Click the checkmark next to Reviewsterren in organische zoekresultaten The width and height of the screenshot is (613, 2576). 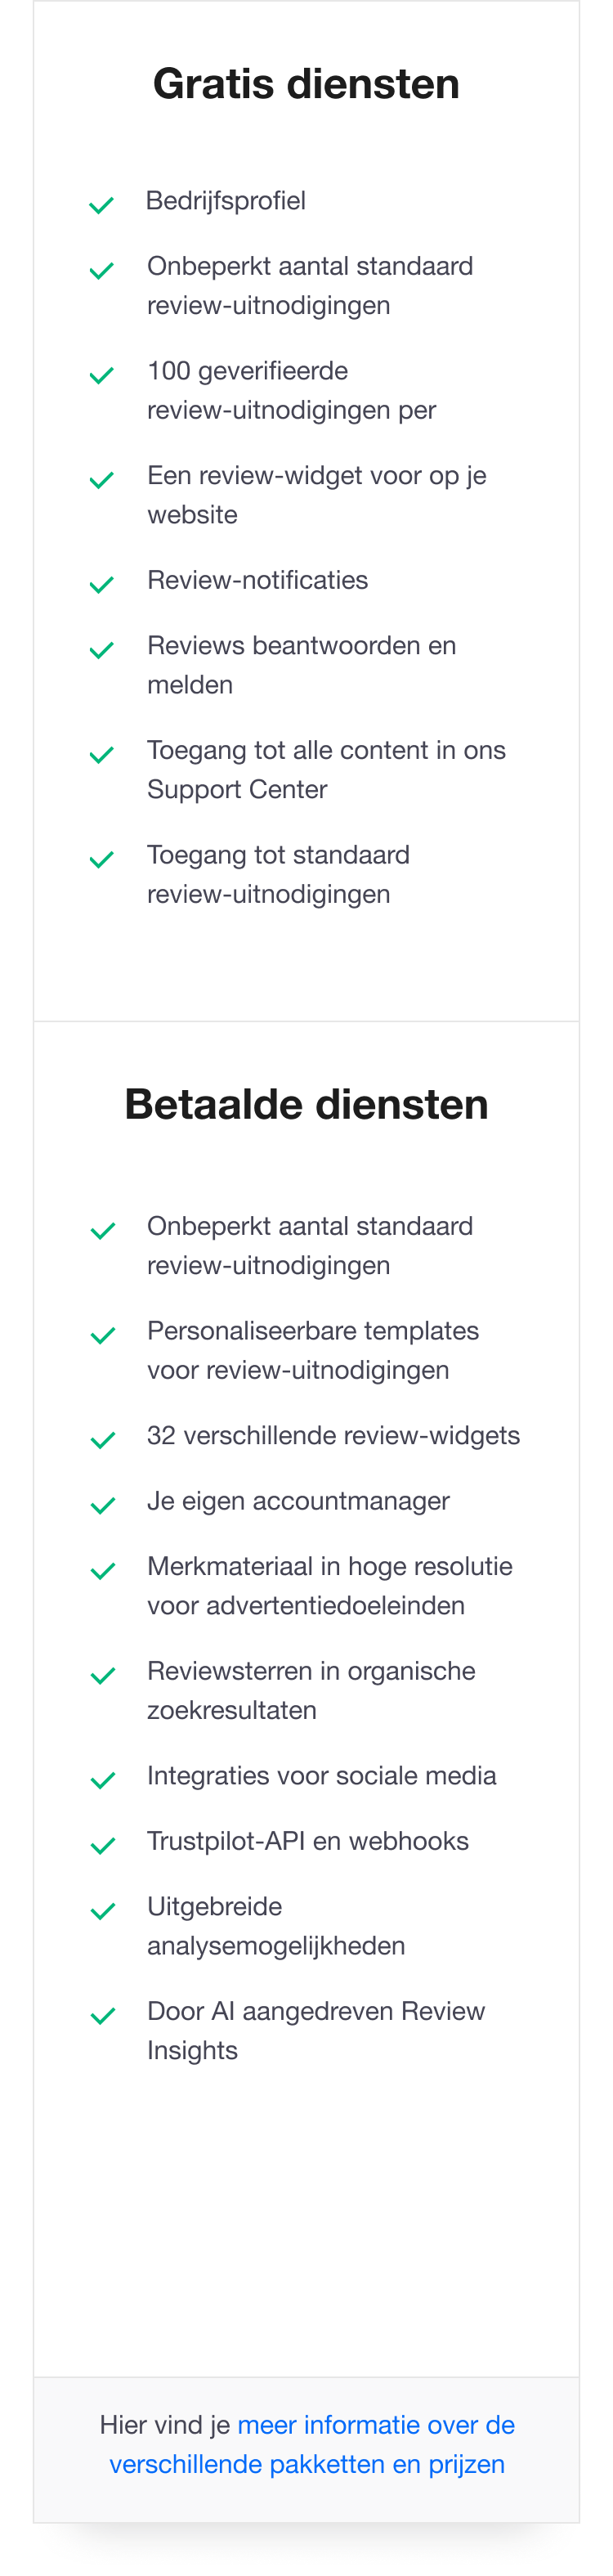[101, 1673]
